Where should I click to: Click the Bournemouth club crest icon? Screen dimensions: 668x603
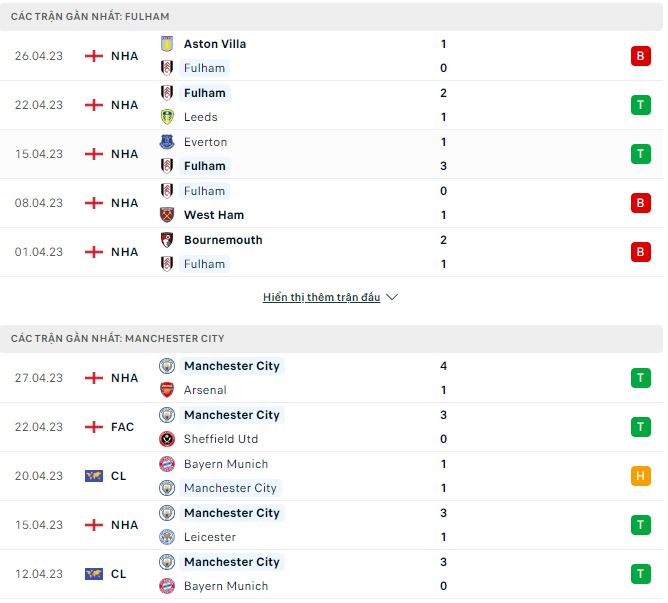tap(167, 240)
